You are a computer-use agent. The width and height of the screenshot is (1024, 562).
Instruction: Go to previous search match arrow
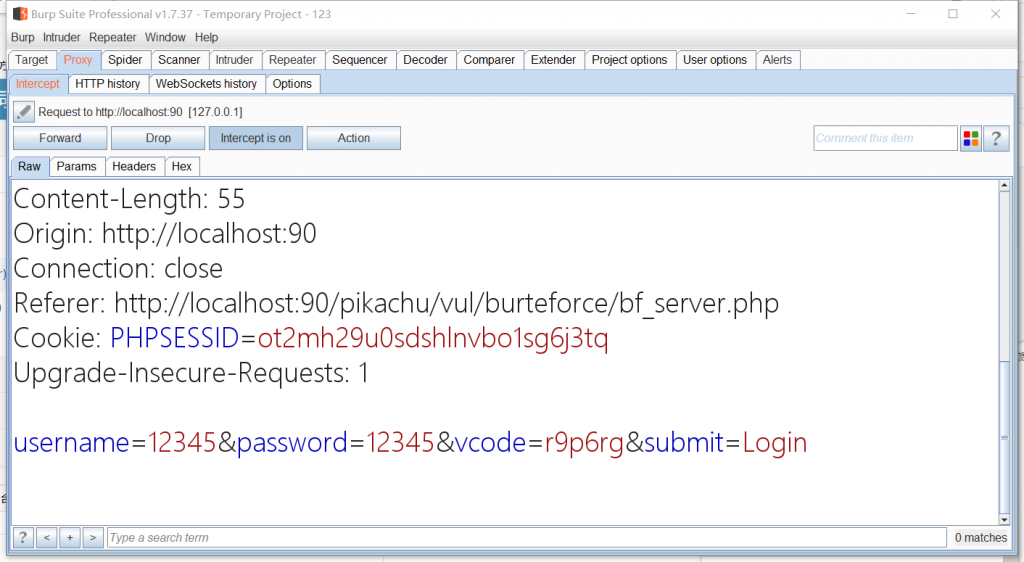(46, 538)
